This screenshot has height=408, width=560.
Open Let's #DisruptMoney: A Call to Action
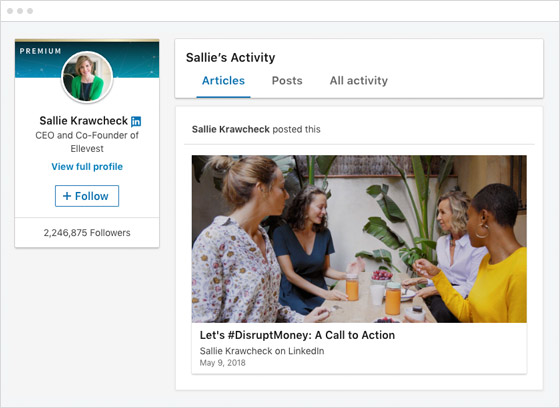(297, 335)
